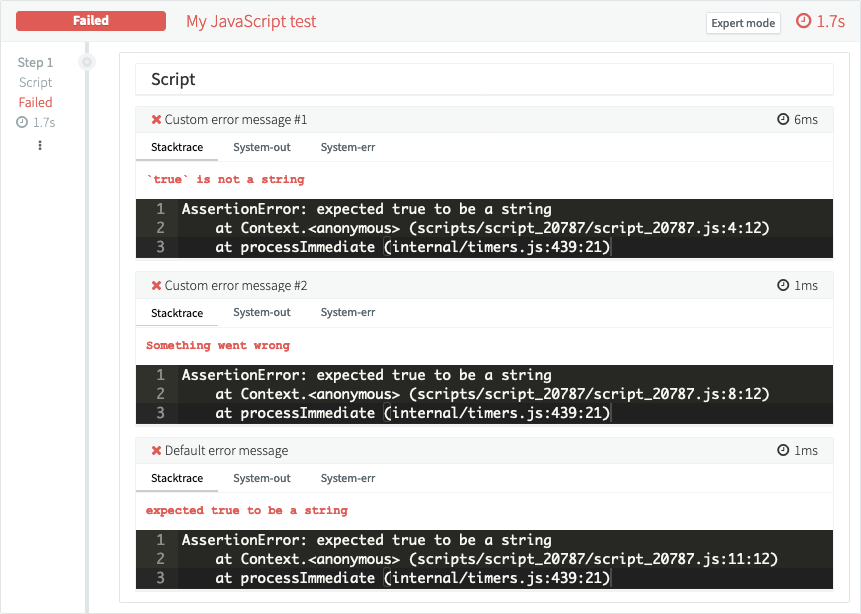Switch to System-out tab in Custom error message #2

coord(262,313)
